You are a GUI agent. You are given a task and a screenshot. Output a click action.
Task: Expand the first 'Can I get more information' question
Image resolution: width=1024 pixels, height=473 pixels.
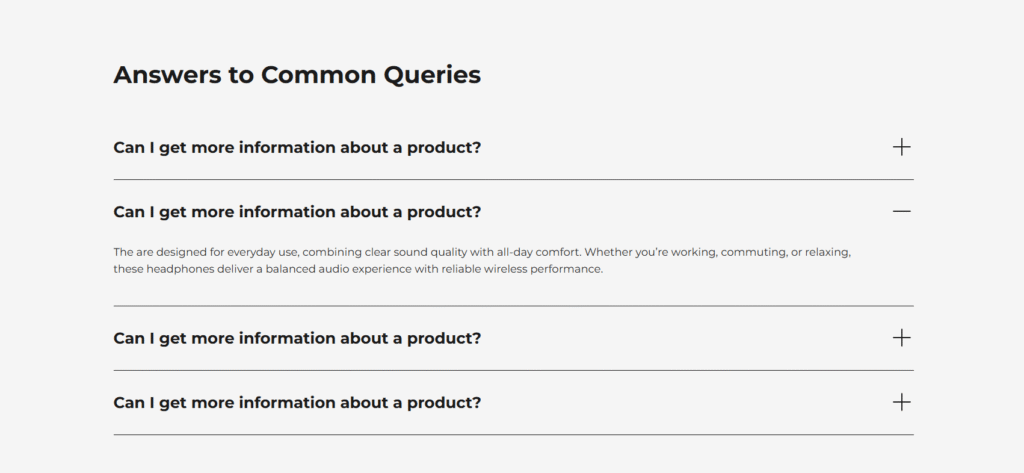point(297,148)
